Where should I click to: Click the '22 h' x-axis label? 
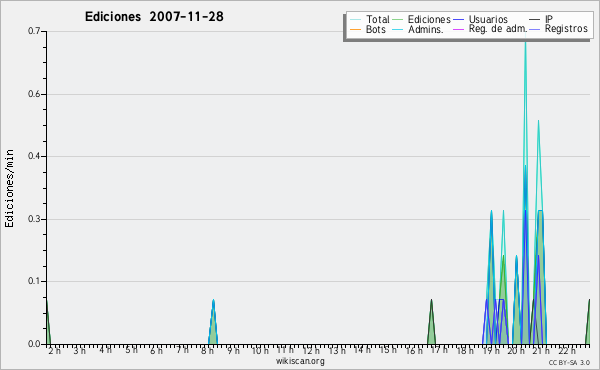point(567,350)
